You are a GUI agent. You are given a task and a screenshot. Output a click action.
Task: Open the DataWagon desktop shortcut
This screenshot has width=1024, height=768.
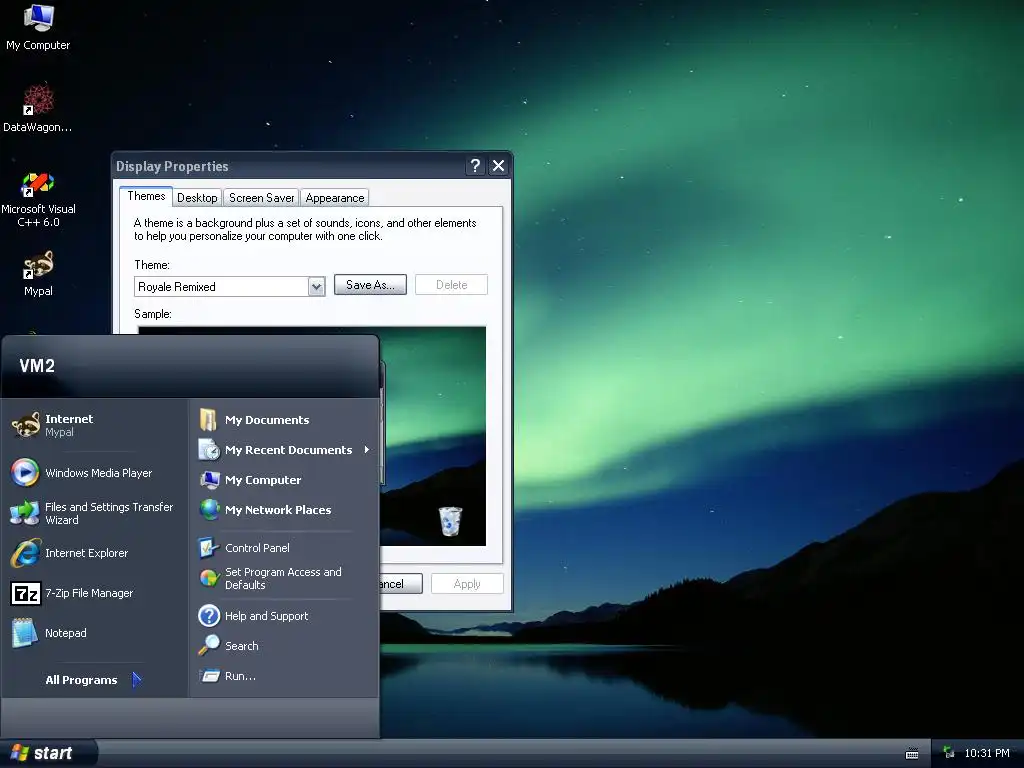(38, 108)
